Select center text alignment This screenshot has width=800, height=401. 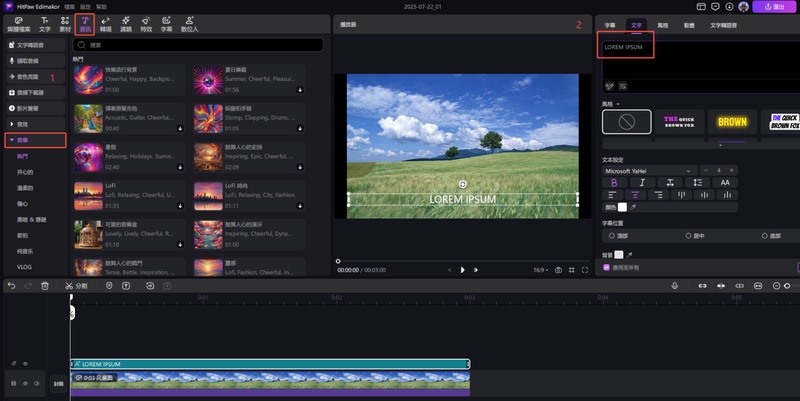pyautogui.click(x=635, y=195)
